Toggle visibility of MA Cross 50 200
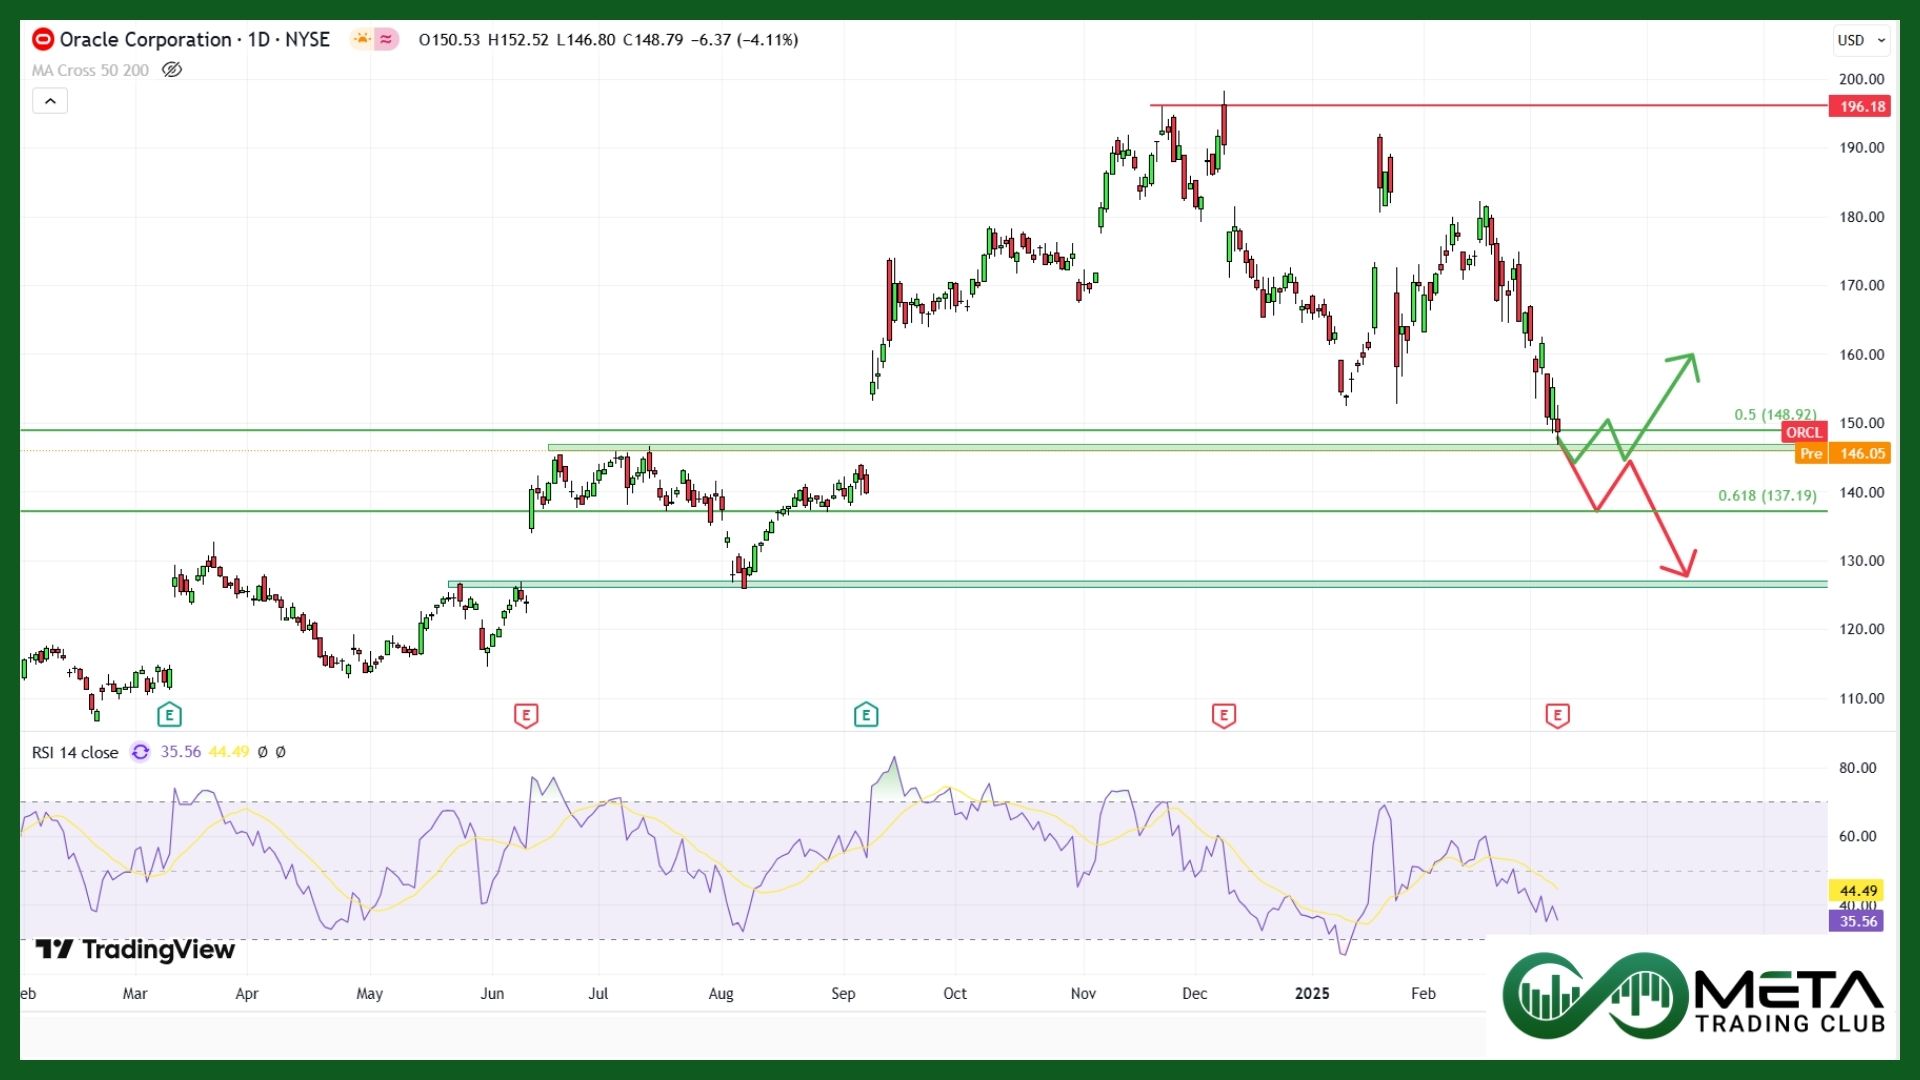The width and height of the screenshot is (1920, 1080). pos(172,70)
